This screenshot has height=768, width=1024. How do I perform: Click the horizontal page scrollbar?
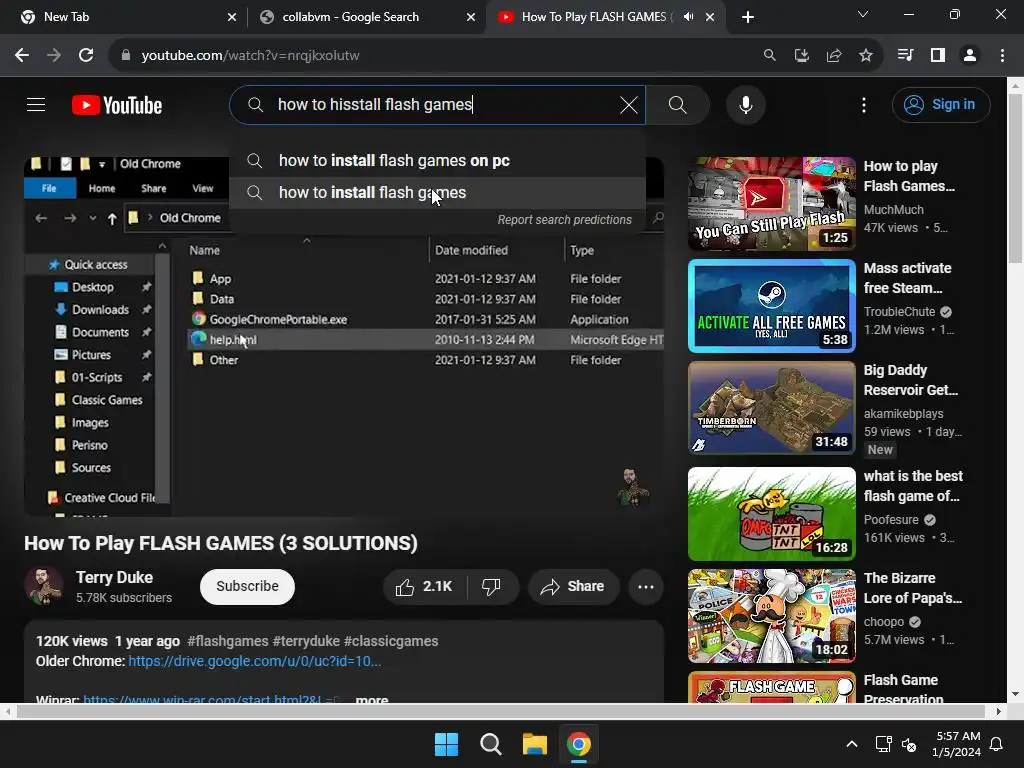pos(500,711)
